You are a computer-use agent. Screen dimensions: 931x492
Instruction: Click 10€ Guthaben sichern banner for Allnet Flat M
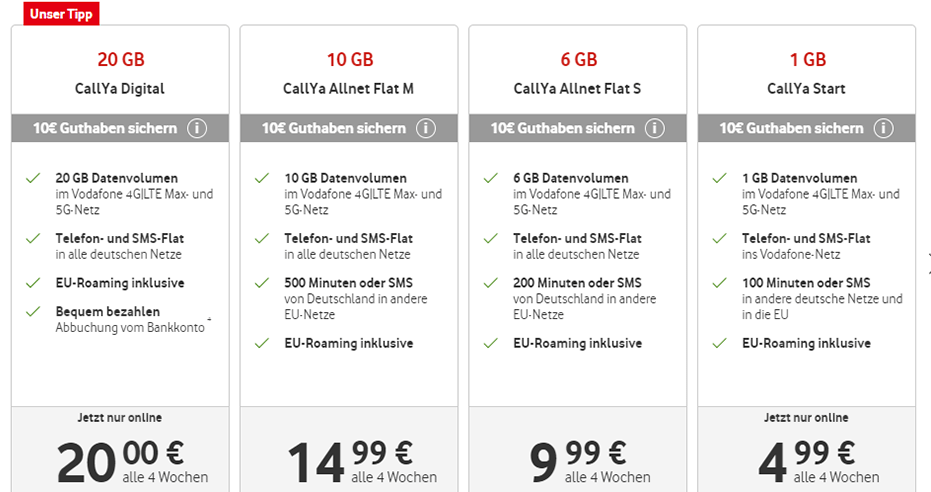(x=349, y=128)
